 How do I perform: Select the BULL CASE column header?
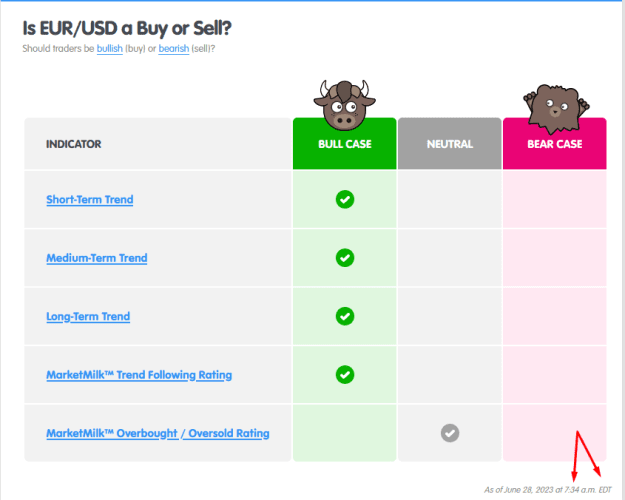(345, 144)
